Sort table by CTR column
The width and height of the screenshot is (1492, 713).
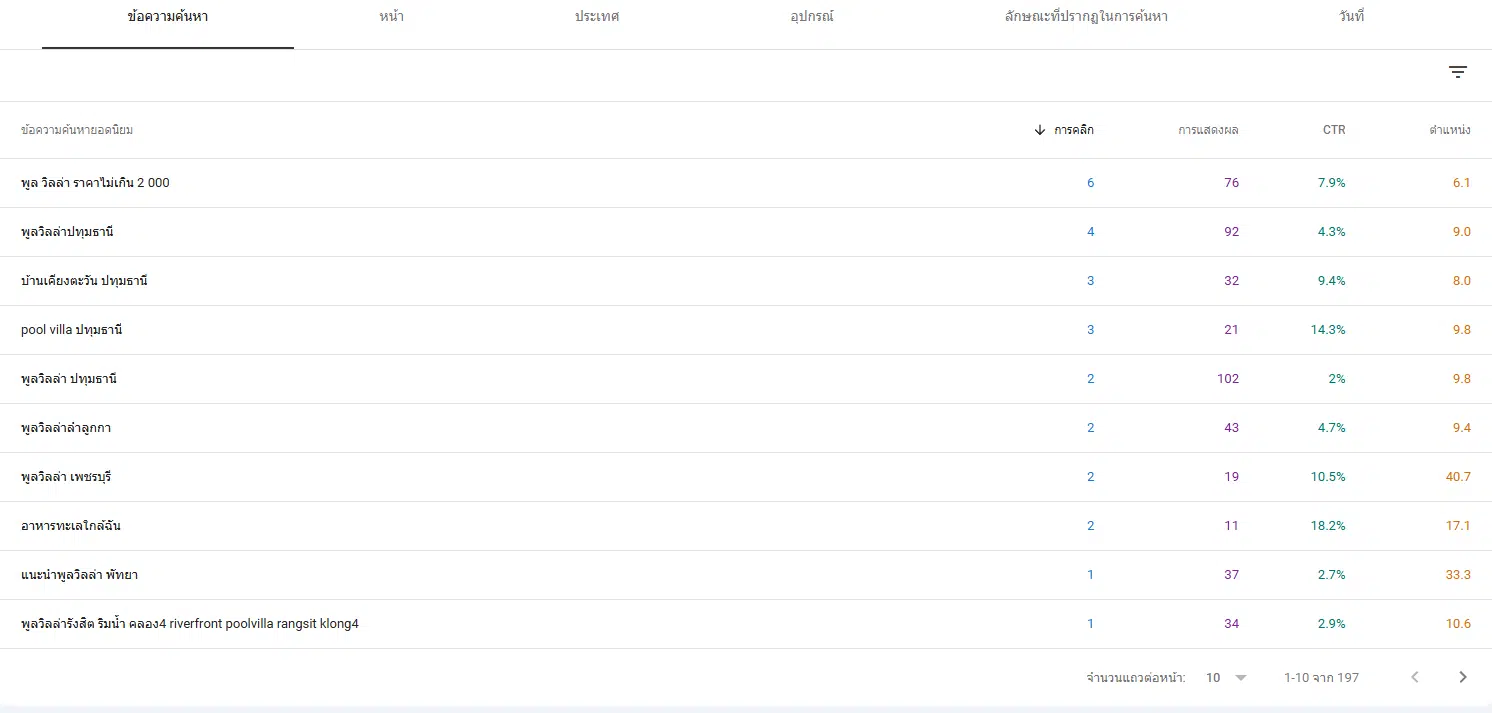1334,130
